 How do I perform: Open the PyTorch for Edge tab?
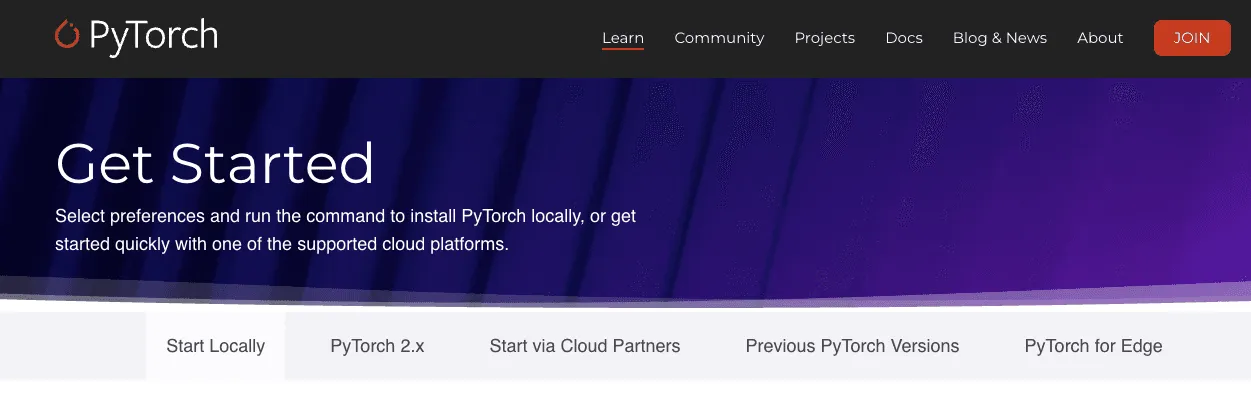[x=1093, y=346]
